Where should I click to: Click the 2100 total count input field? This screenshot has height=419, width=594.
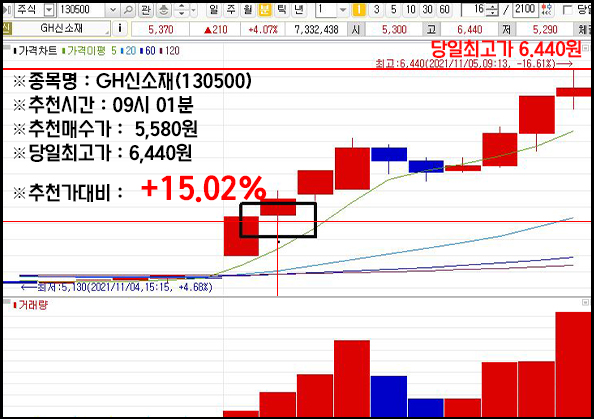pos(525,9)
